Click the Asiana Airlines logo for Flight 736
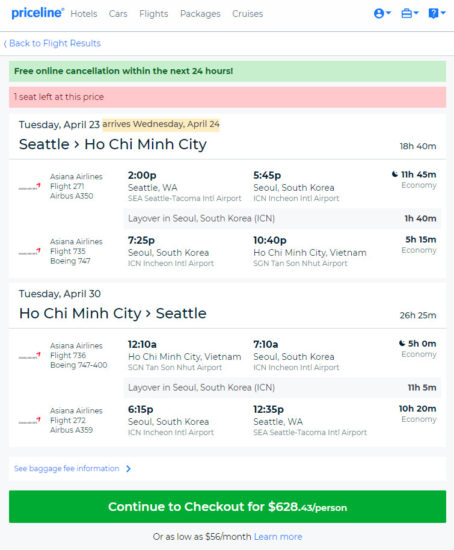This screenshot has height=550, width=454. 29,356
